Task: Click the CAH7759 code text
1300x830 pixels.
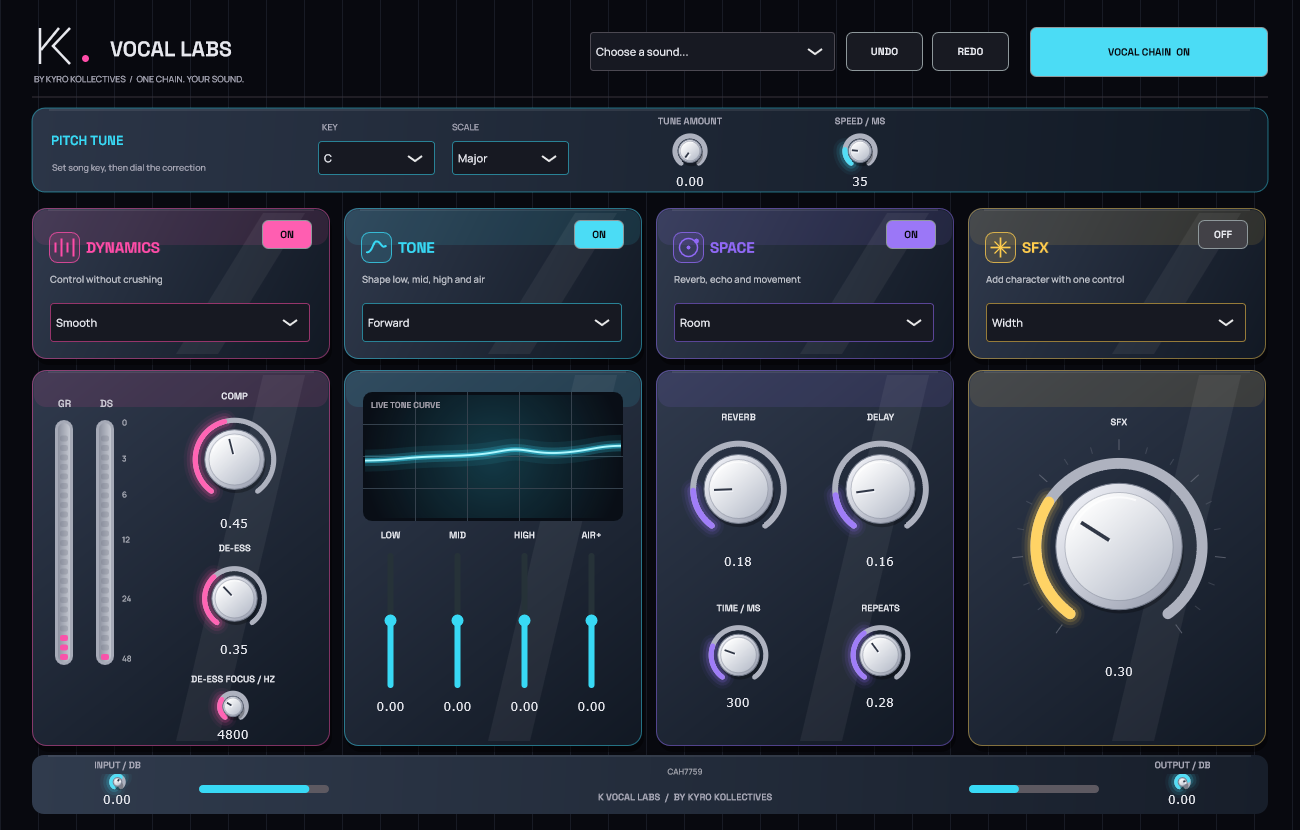Action: 684,772
